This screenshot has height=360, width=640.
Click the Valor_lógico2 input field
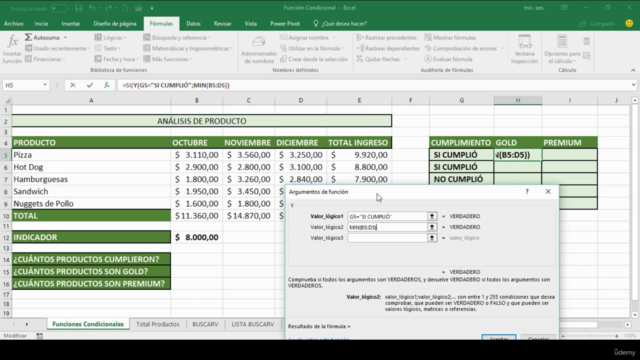(387, 227)
